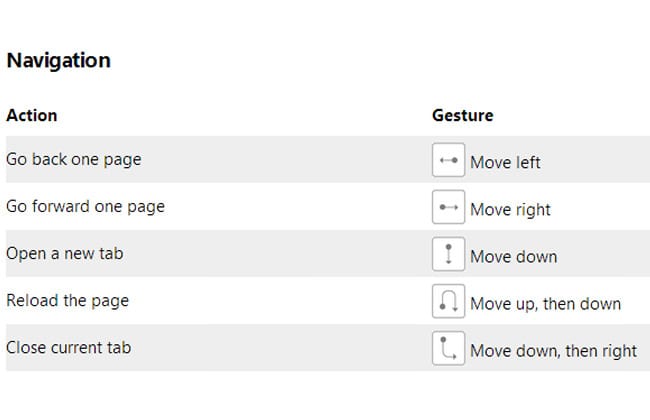Click the Navigation section heading
Viewport: 650px width, 420px height.
click(59, 61)
